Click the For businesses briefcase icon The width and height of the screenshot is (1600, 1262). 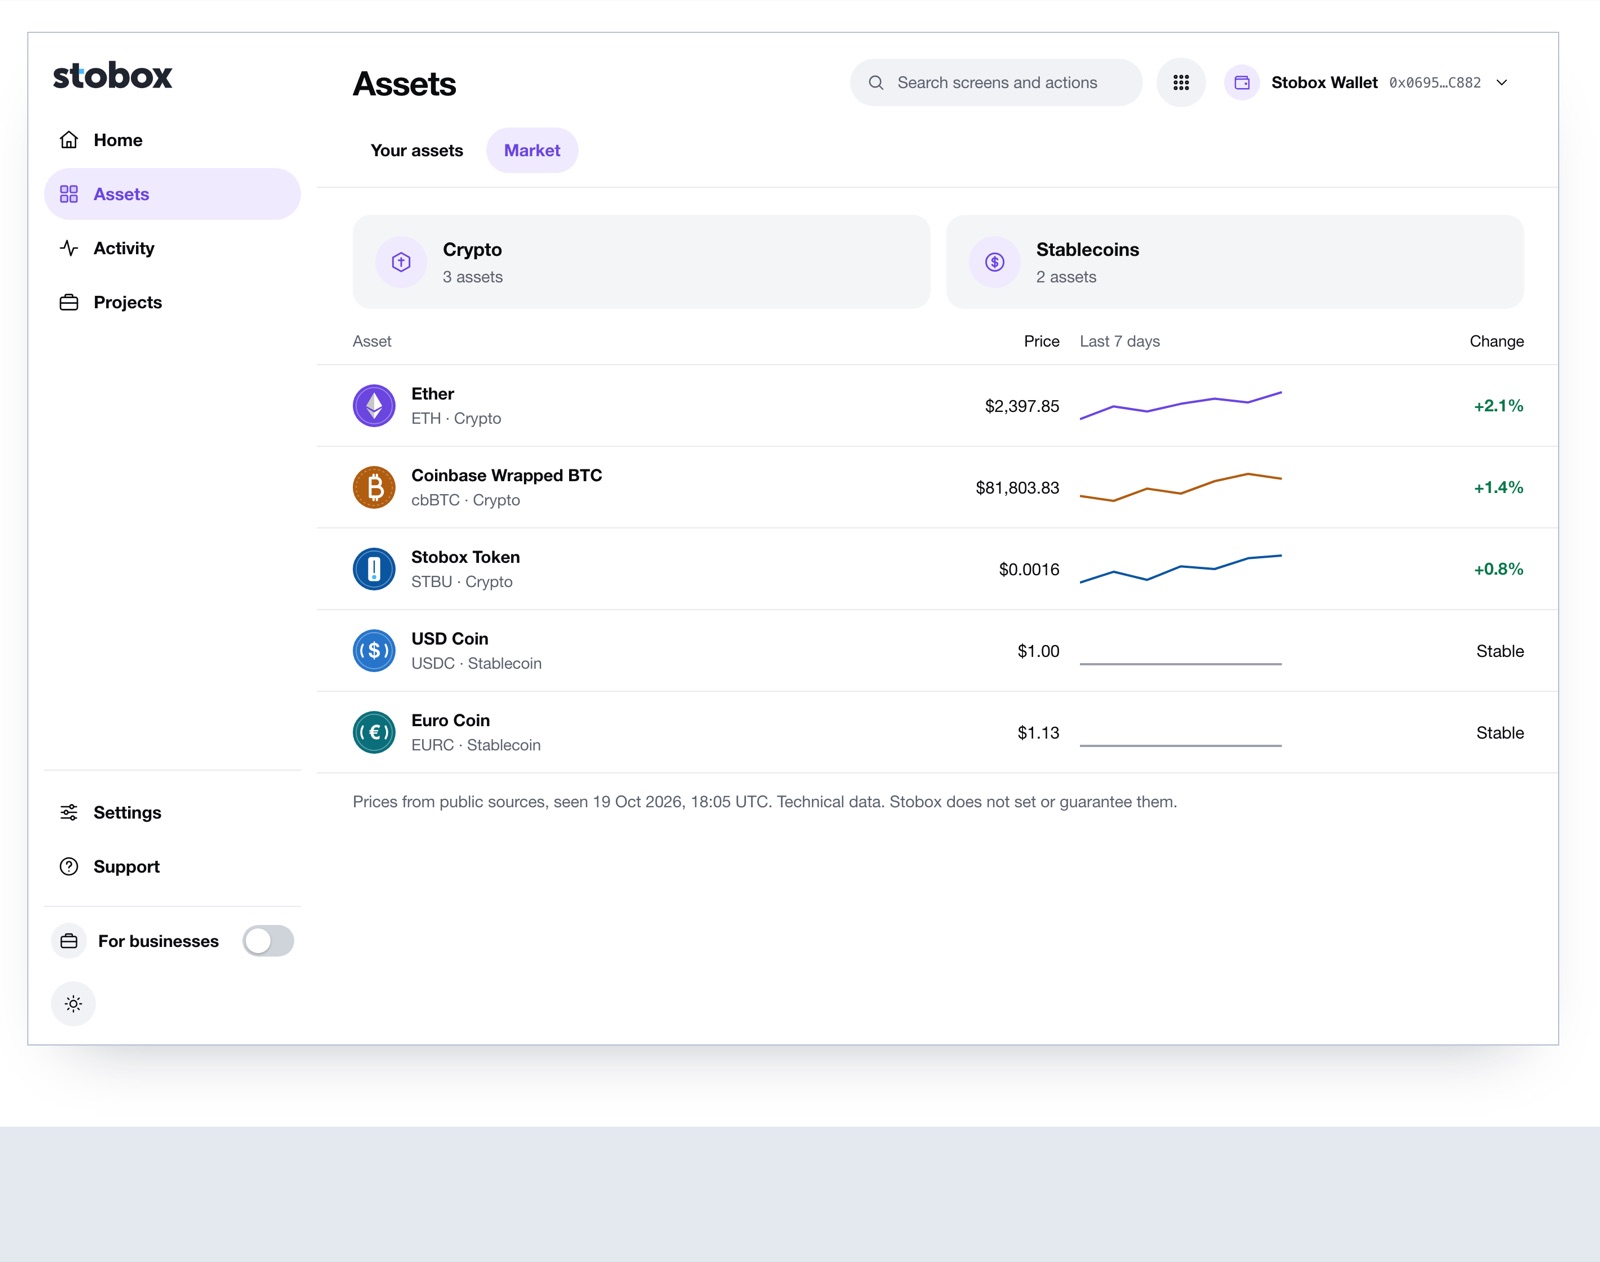tap(69, 941)
